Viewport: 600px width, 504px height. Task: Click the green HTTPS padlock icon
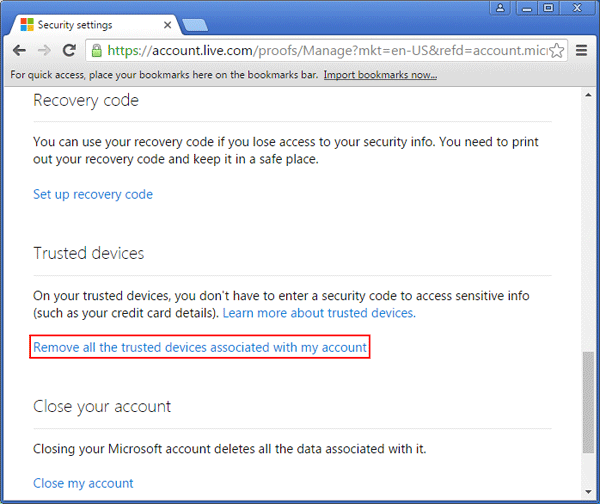click(x=96, y=49)
